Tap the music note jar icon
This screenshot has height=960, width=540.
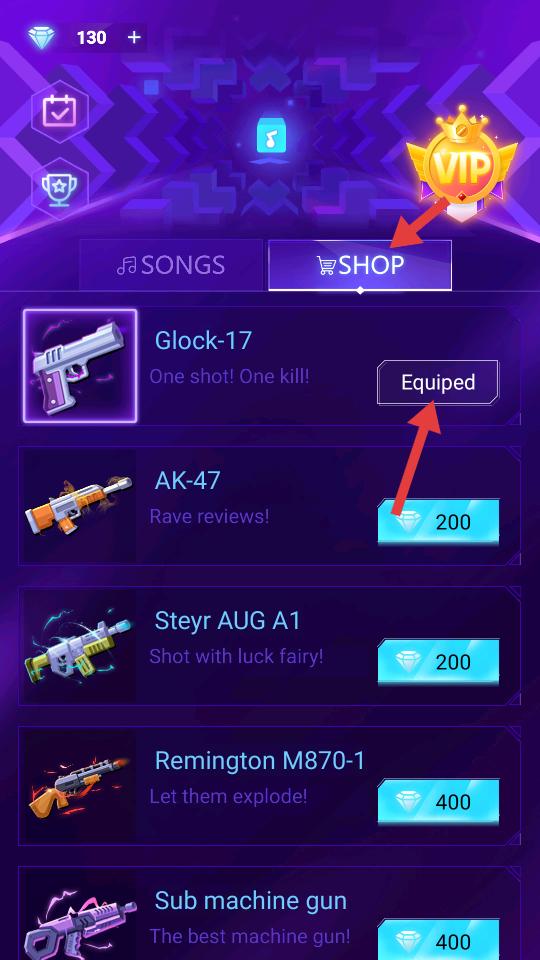coord(270,138)
